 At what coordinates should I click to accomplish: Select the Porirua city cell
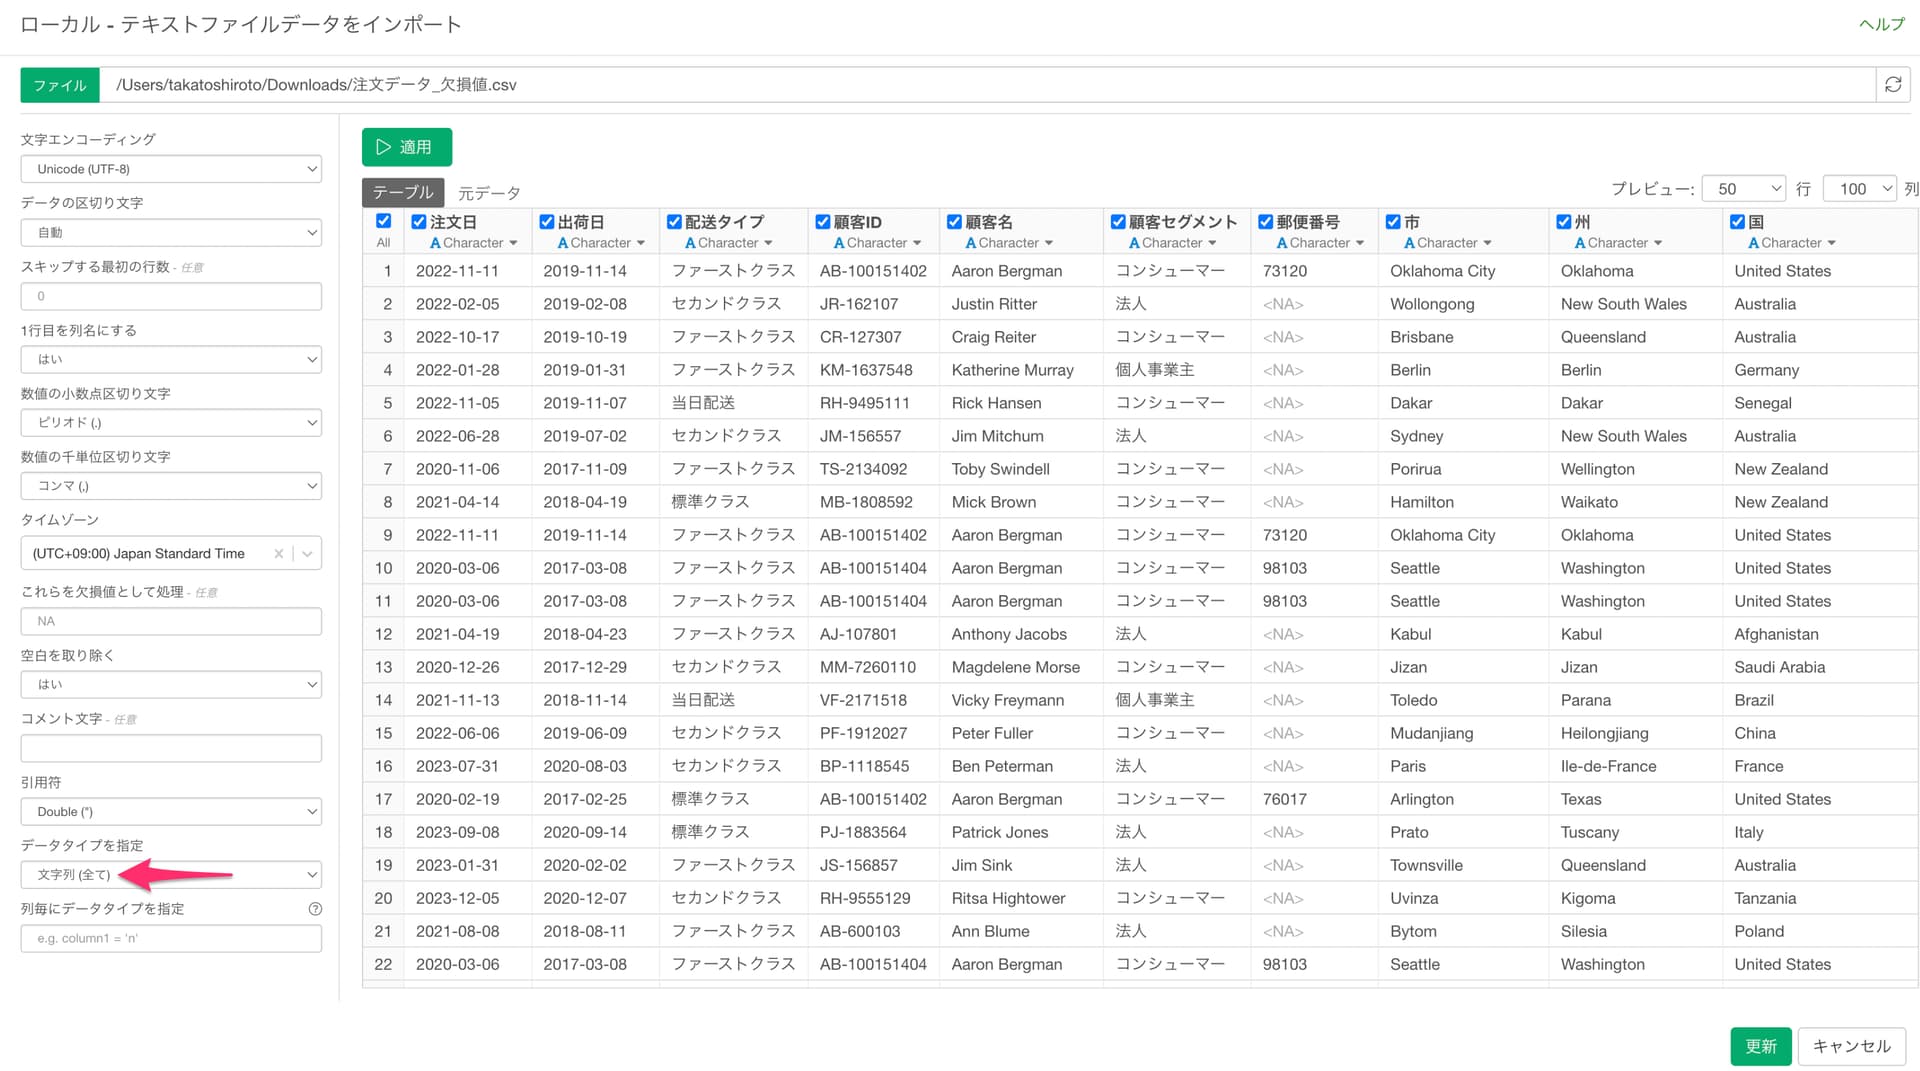coord(1463,469)
